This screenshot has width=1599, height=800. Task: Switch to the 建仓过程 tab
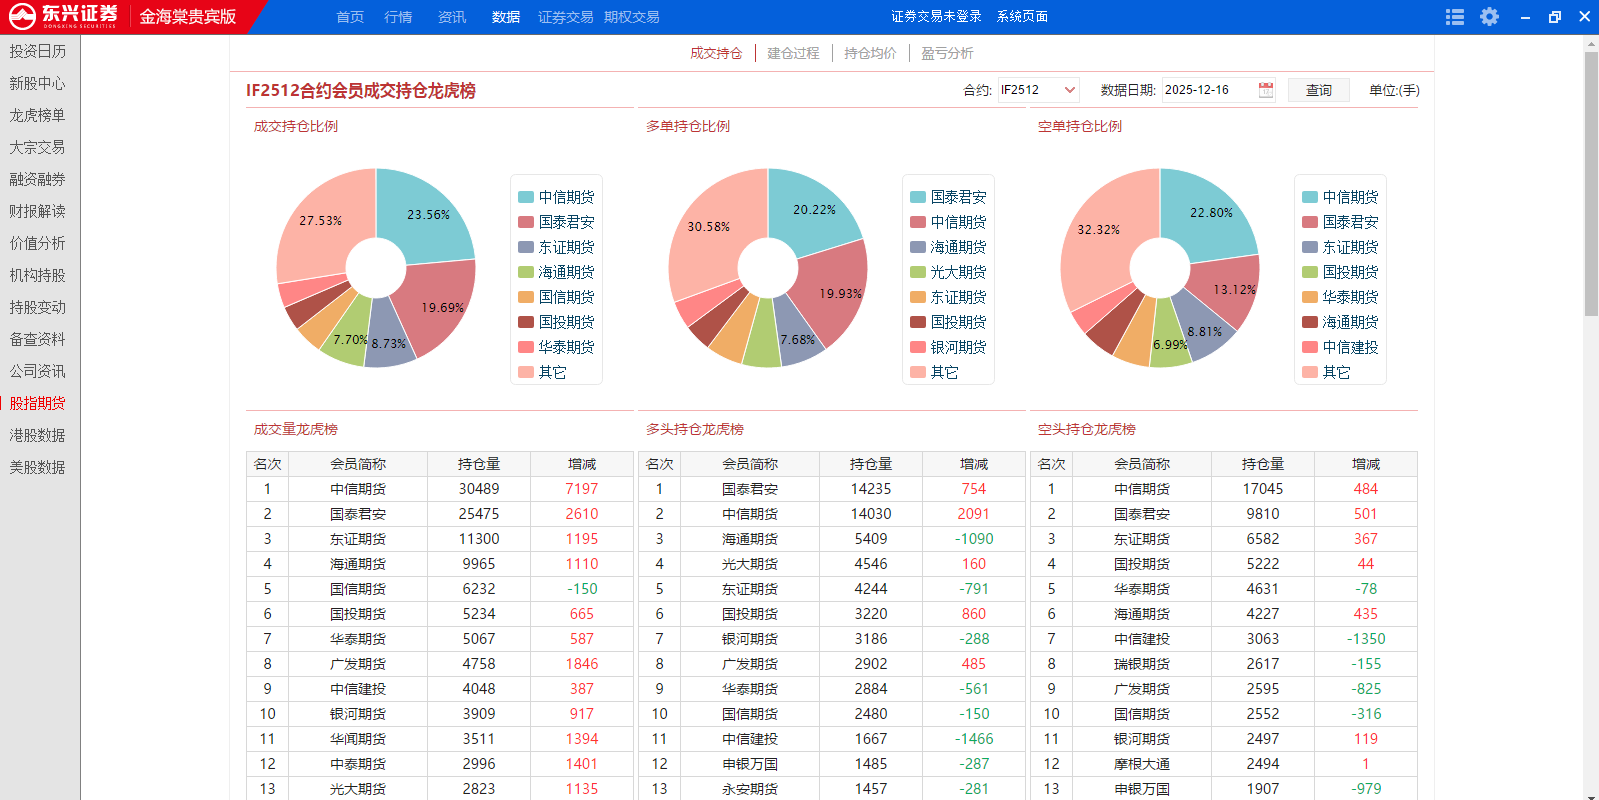[x=793, y=53]
